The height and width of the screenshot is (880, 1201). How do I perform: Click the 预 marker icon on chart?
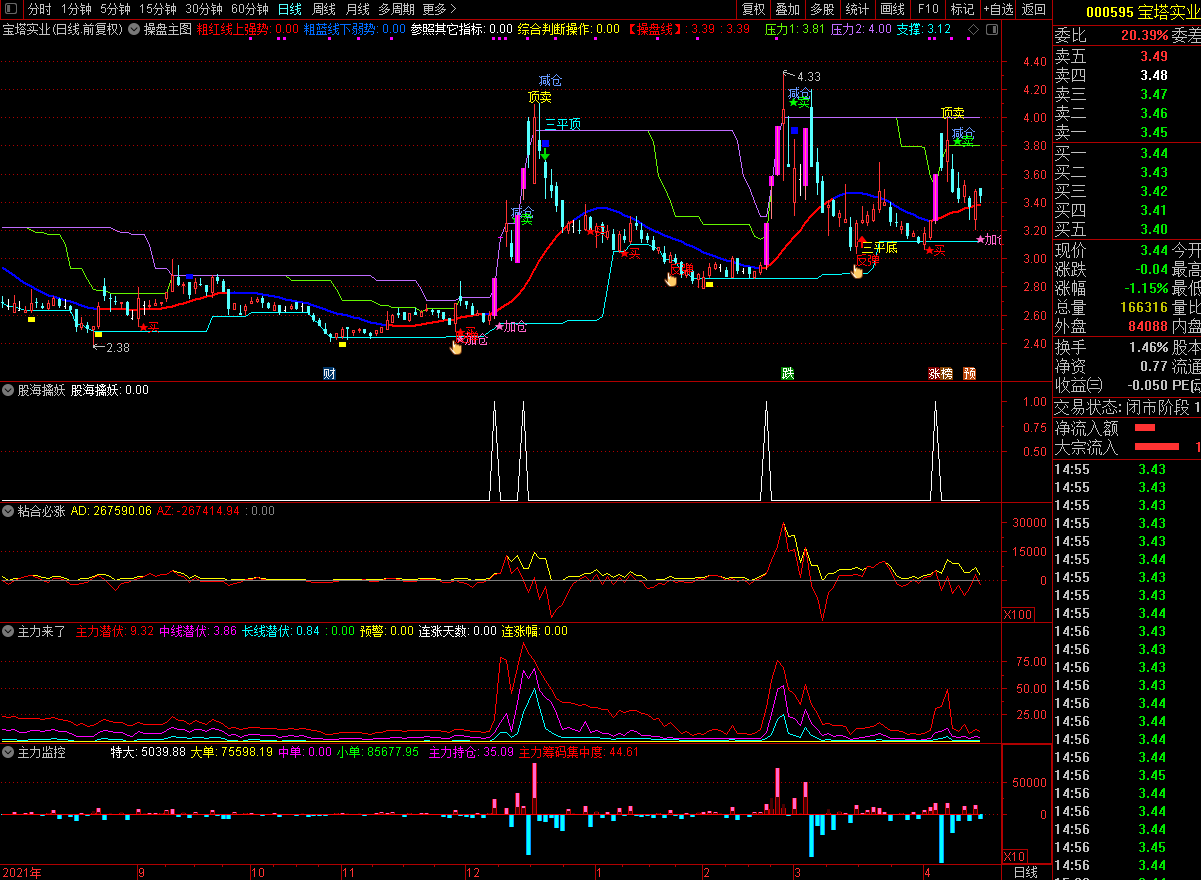click(x=969, y=374)
